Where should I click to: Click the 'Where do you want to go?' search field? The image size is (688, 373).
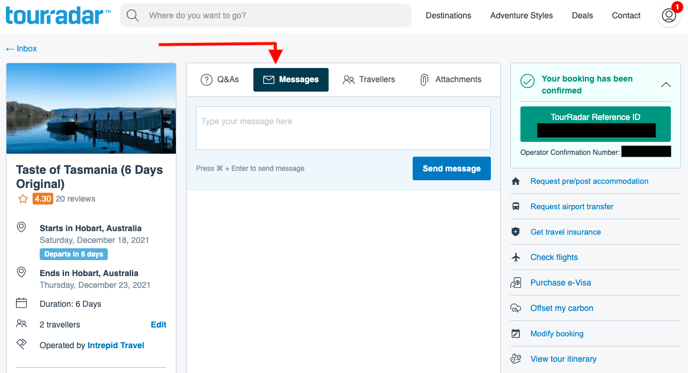click(x=266, y=16)
